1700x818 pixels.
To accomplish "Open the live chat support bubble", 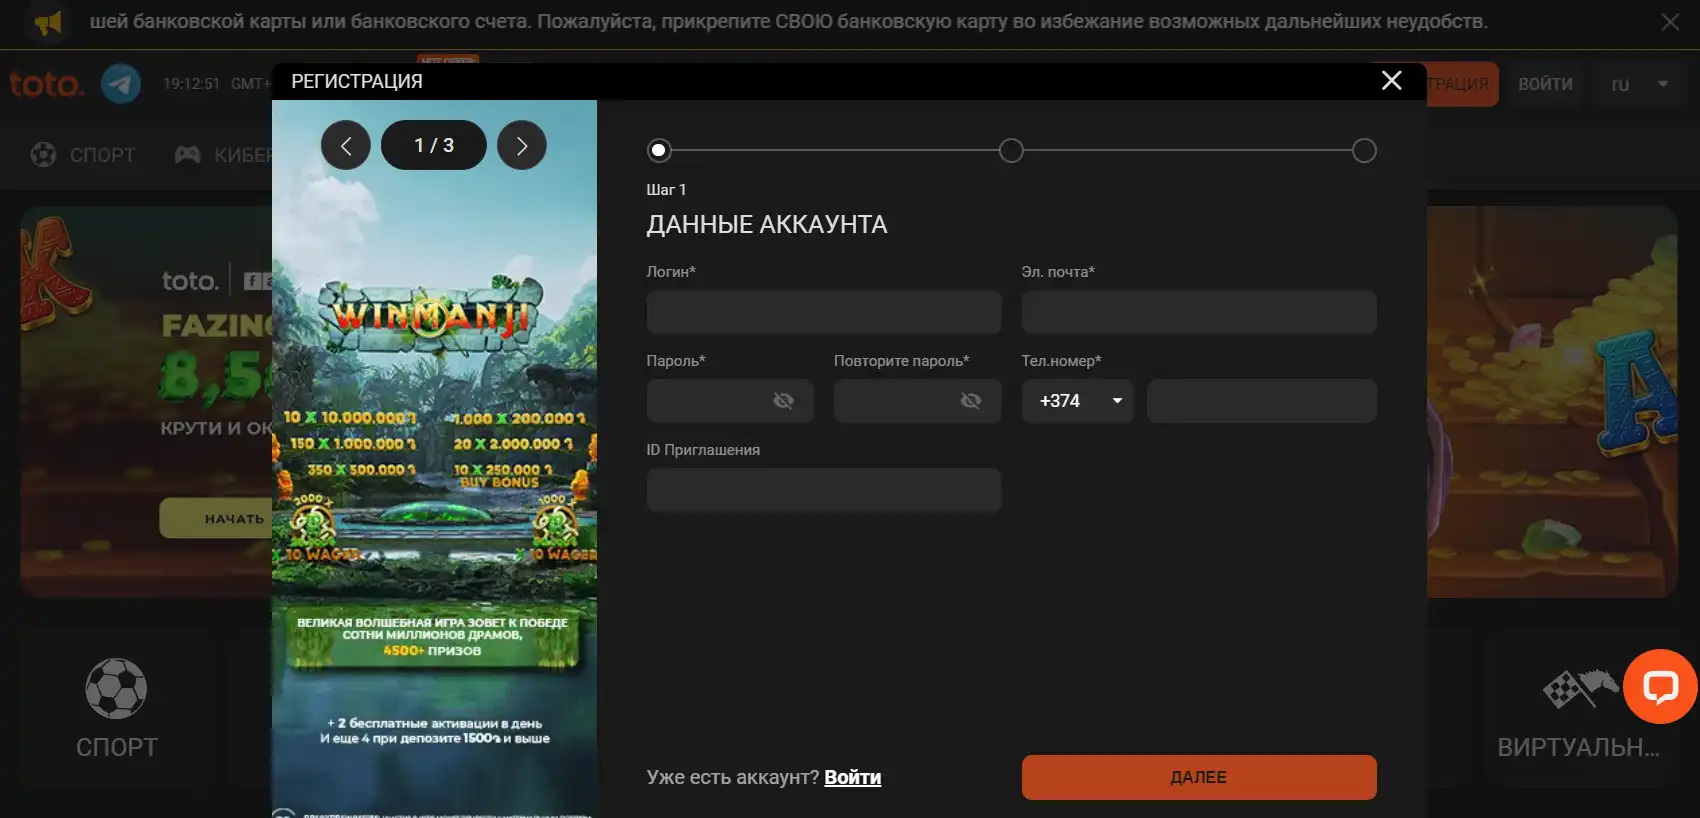I will click(1660, 687).
